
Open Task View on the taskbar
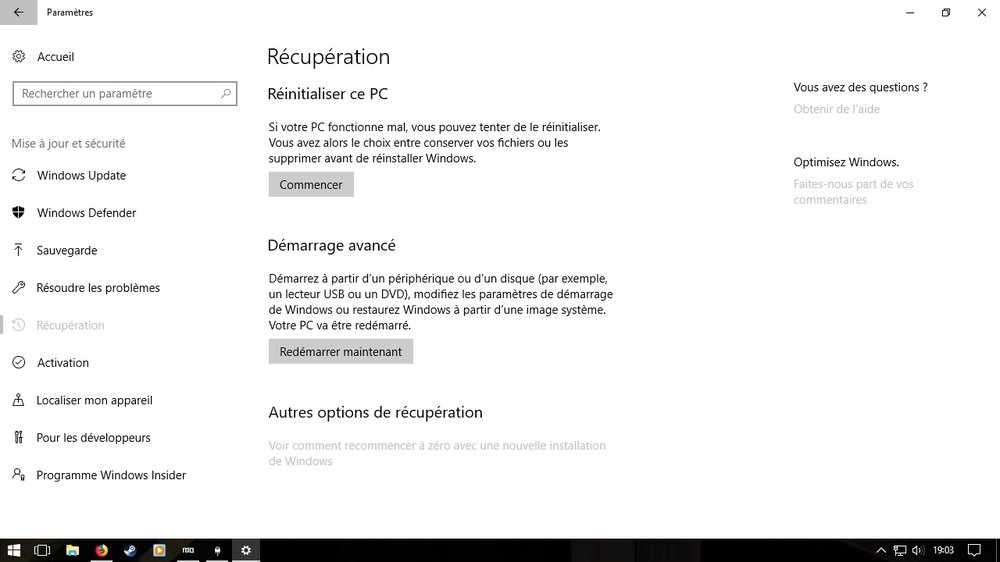42,550
